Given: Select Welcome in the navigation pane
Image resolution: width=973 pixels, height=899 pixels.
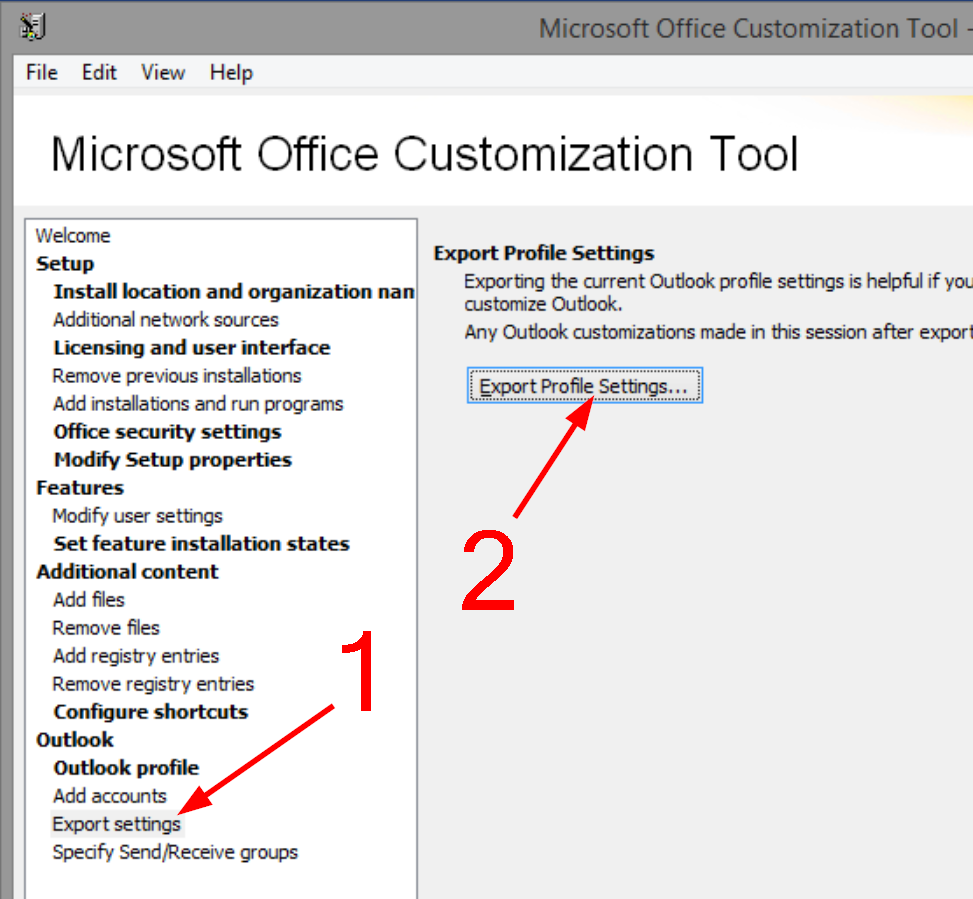Looking at the screenshot, I should pyautogui.click(x=73, y=236).
